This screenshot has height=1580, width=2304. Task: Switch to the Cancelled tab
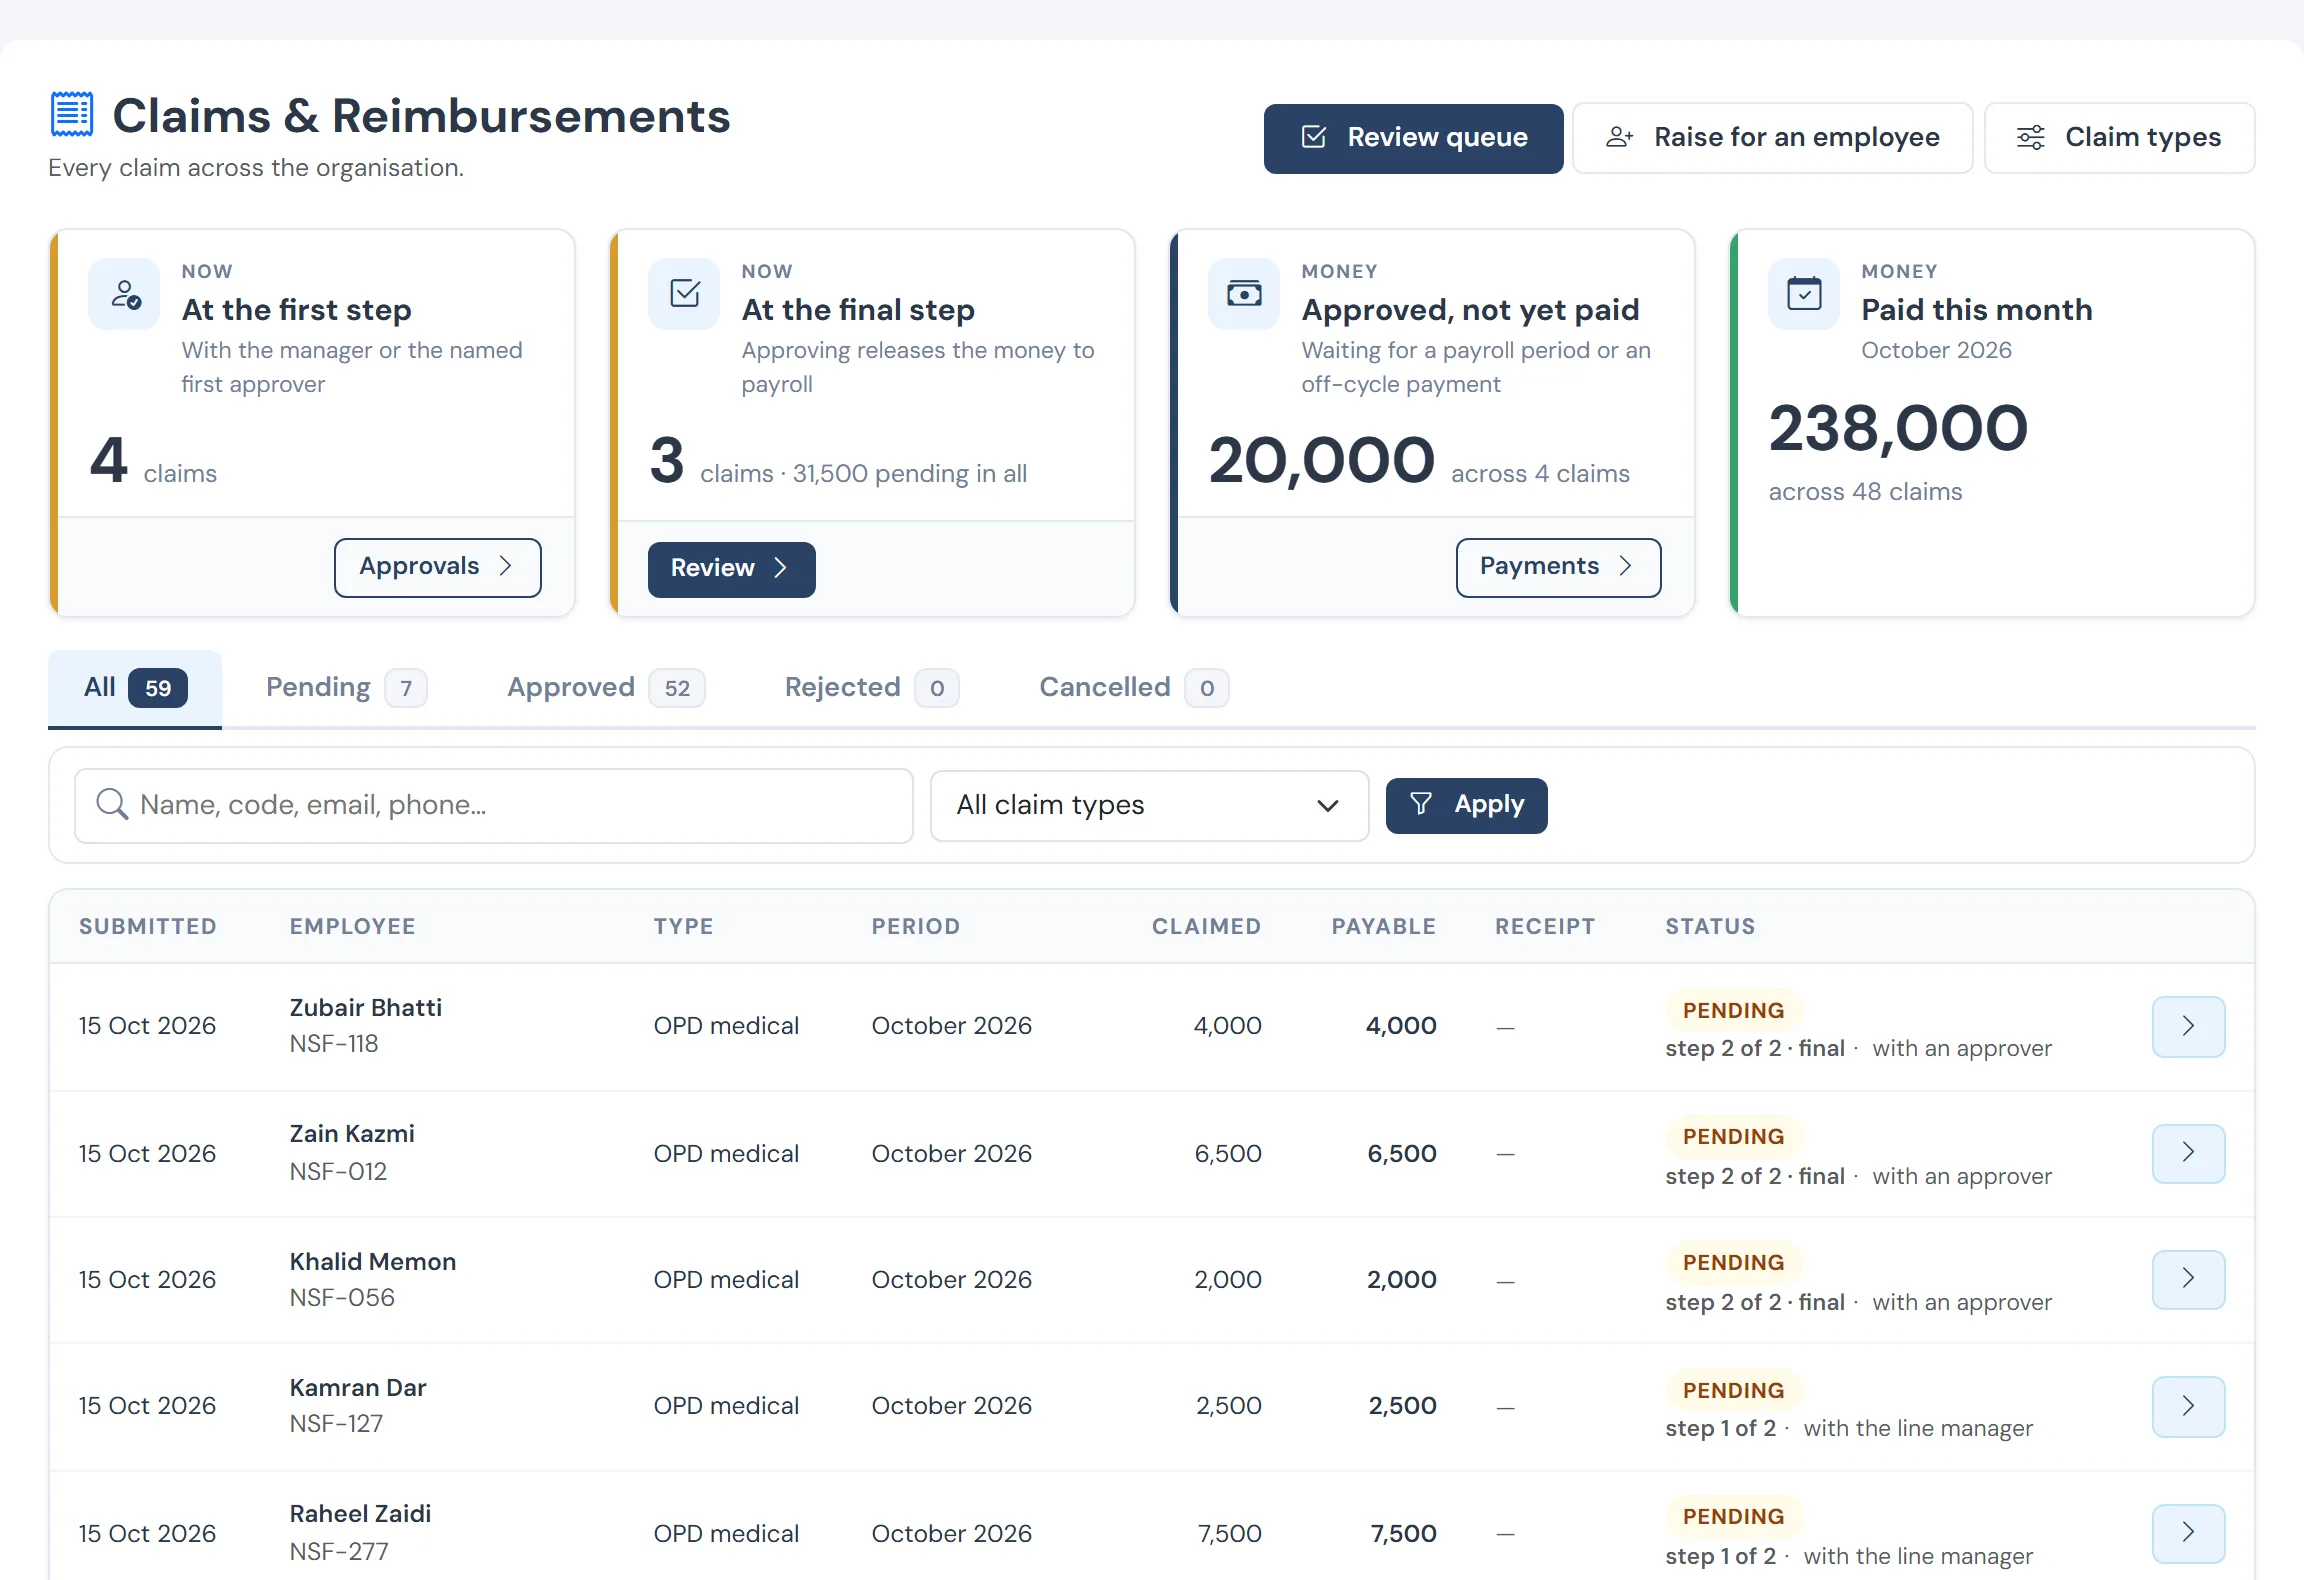1134,688
